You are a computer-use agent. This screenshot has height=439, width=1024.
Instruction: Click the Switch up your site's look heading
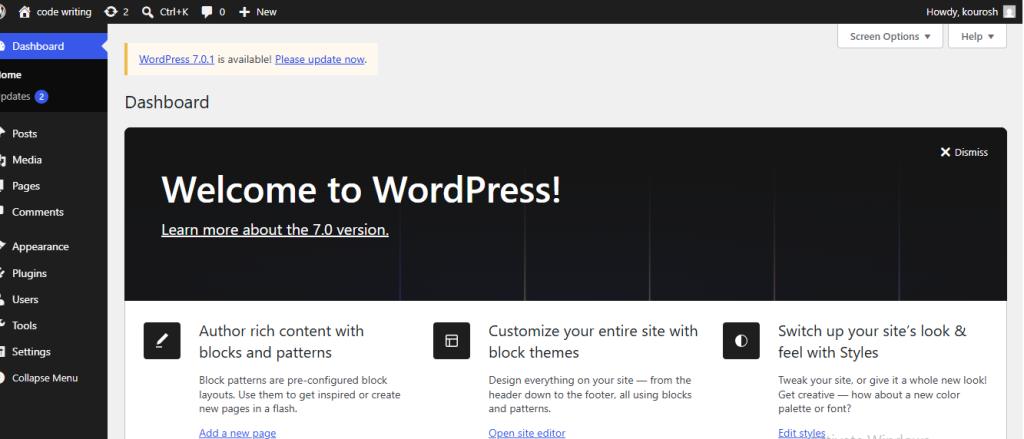[872, 342]
